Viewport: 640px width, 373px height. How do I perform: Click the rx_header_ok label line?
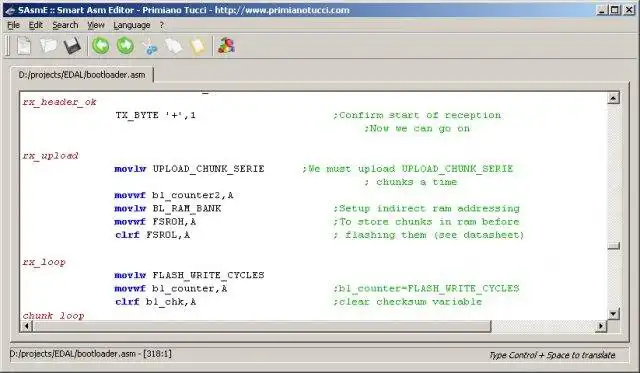[60, 102]
